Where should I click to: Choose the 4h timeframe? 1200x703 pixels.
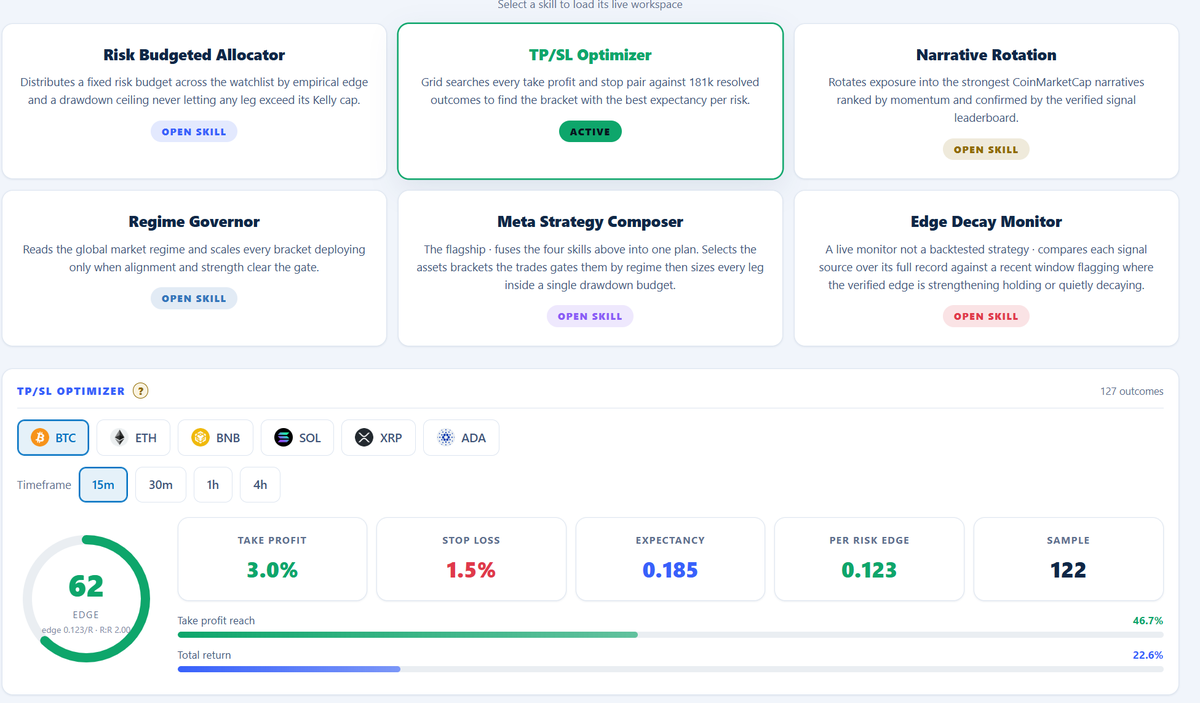tap(260, 485)
